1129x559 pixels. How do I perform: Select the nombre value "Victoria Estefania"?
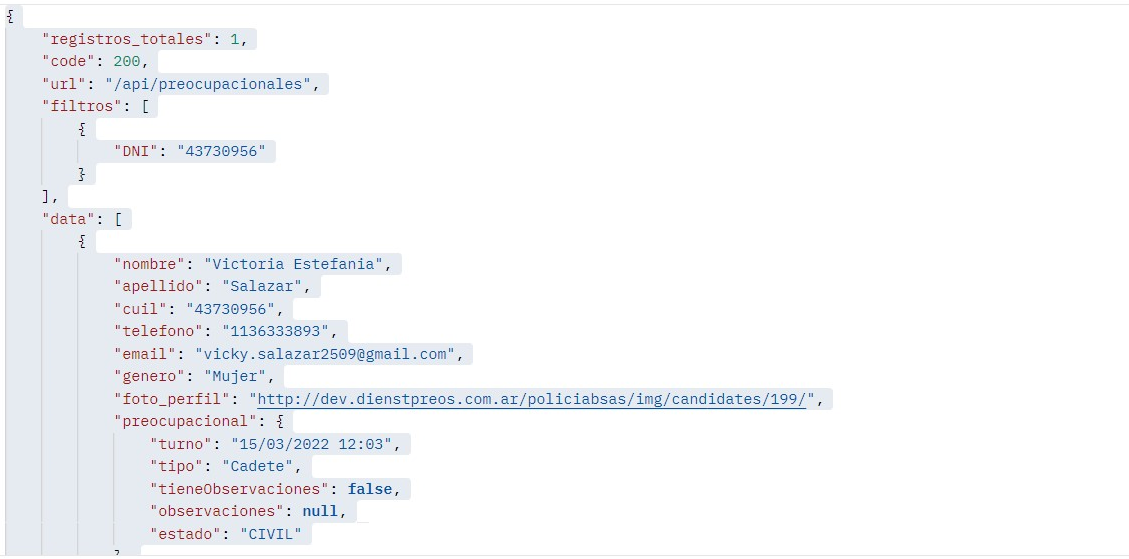(x=295, y=264)
